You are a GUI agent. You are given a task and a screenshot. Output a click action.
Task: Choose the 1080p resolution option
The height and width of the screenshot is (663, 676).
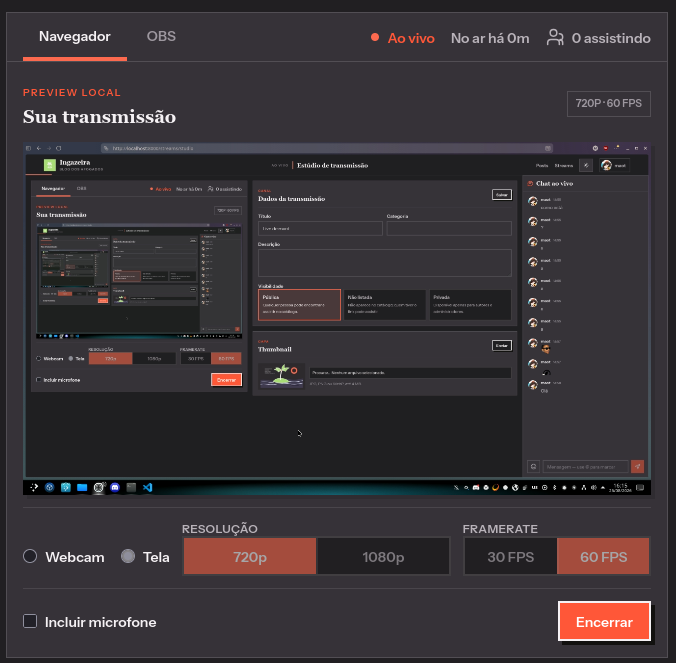click(x=383, y=556)
